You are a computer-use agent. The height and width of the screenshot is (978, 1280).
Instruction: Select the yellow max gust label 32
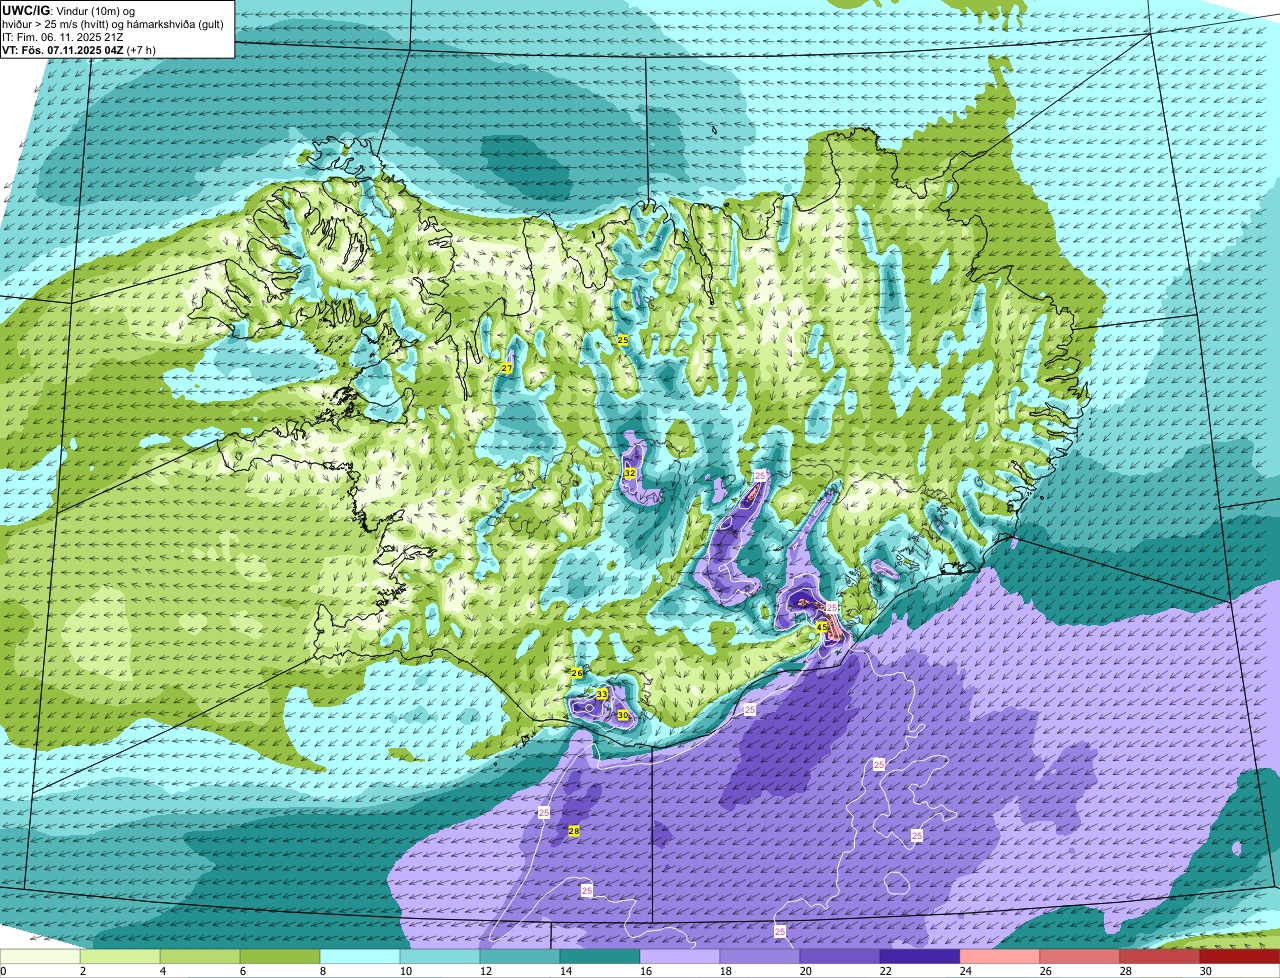pyautogui.click(x=630, y=473)
